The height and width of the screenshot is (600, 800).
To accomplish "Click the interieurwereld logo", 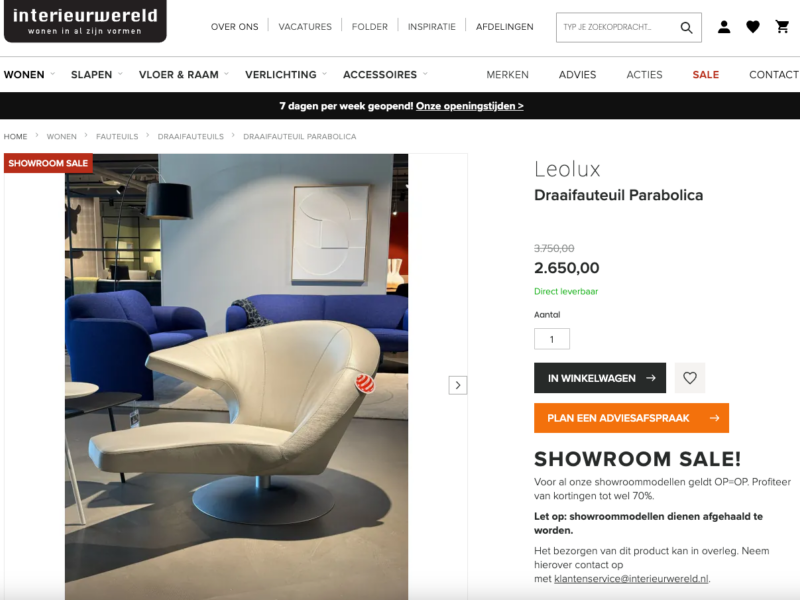I will [85, 21].
